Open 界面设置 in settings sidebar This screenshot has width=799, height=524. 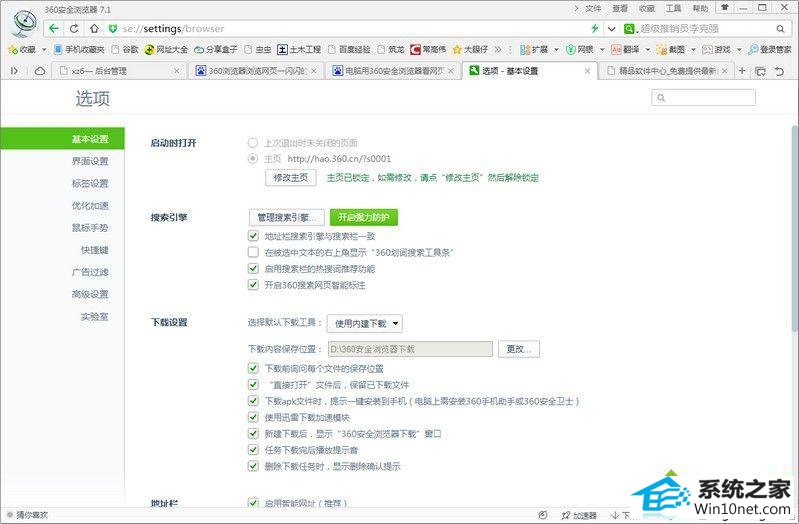point(90,161)
